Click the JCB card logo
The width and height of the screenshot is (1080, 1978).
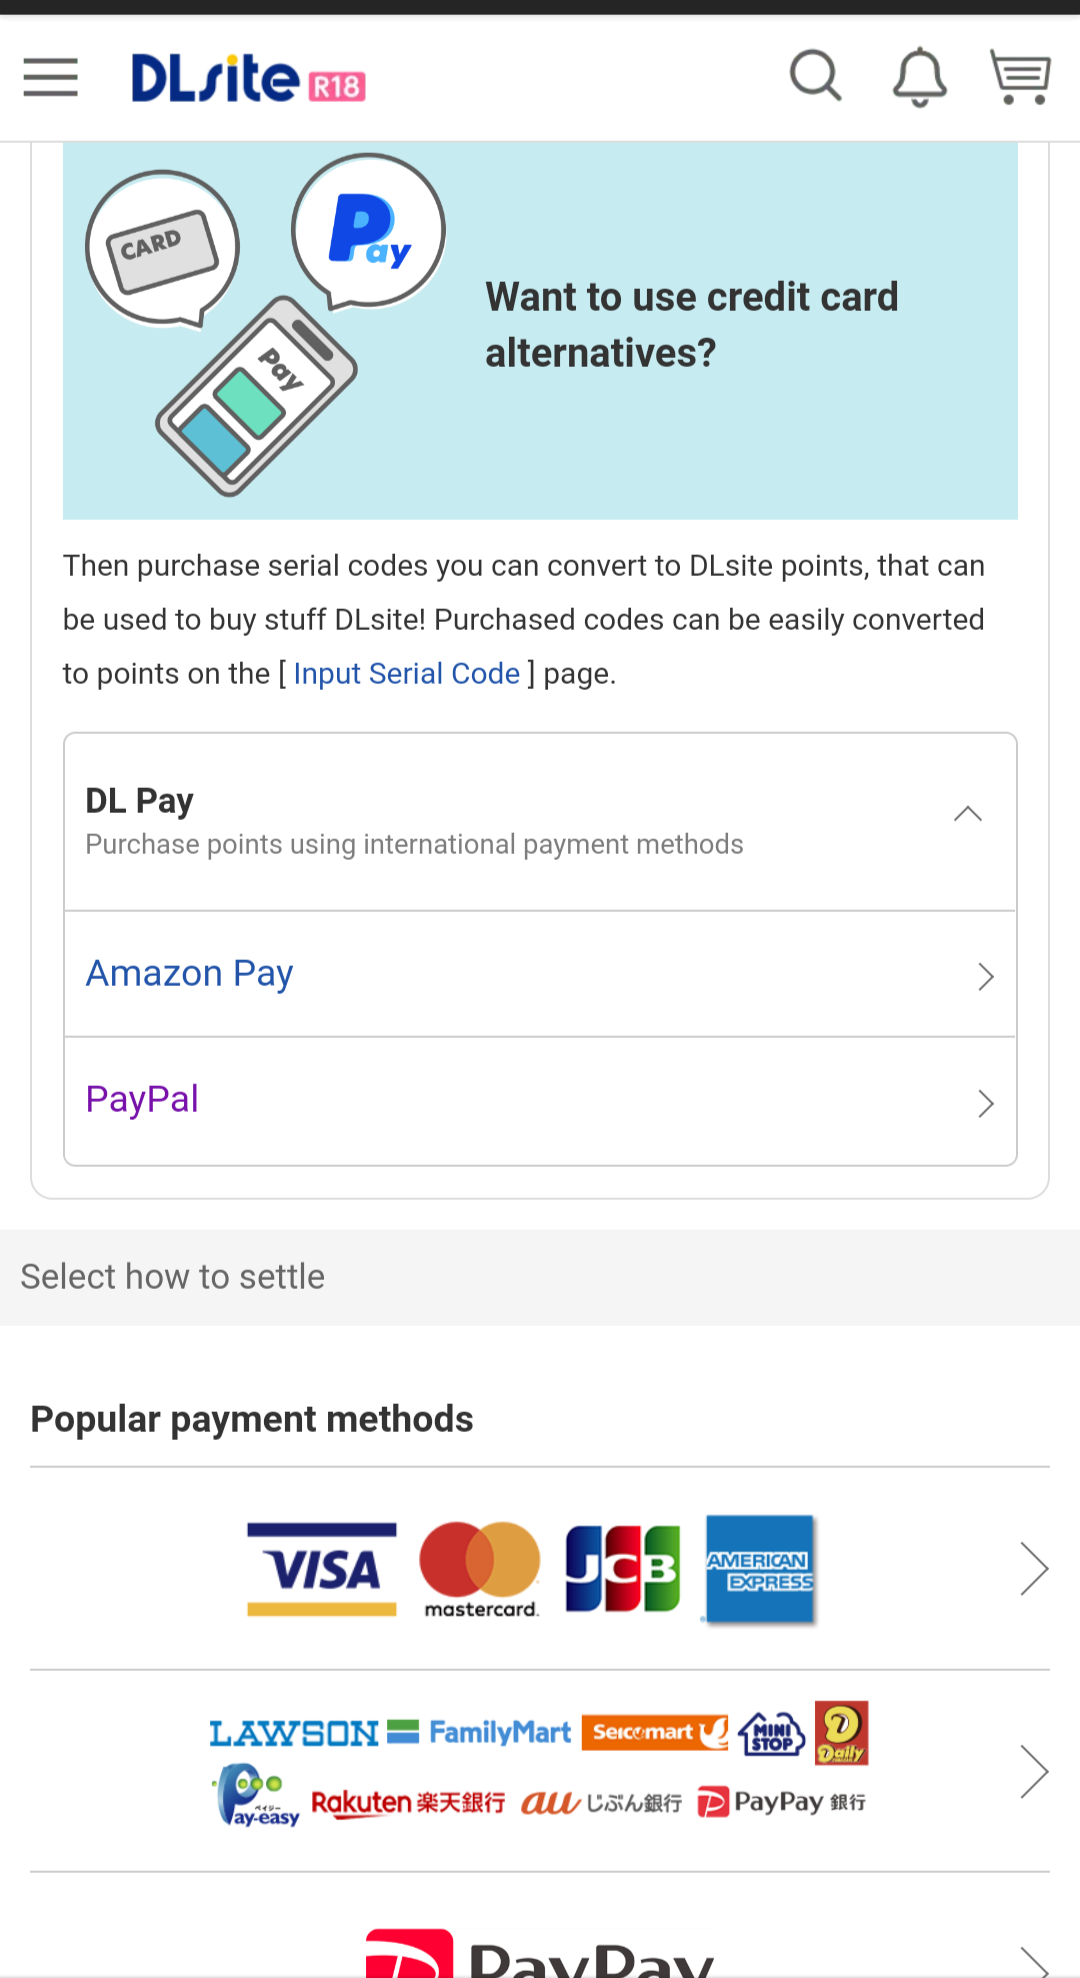(x=622, y=1568)
